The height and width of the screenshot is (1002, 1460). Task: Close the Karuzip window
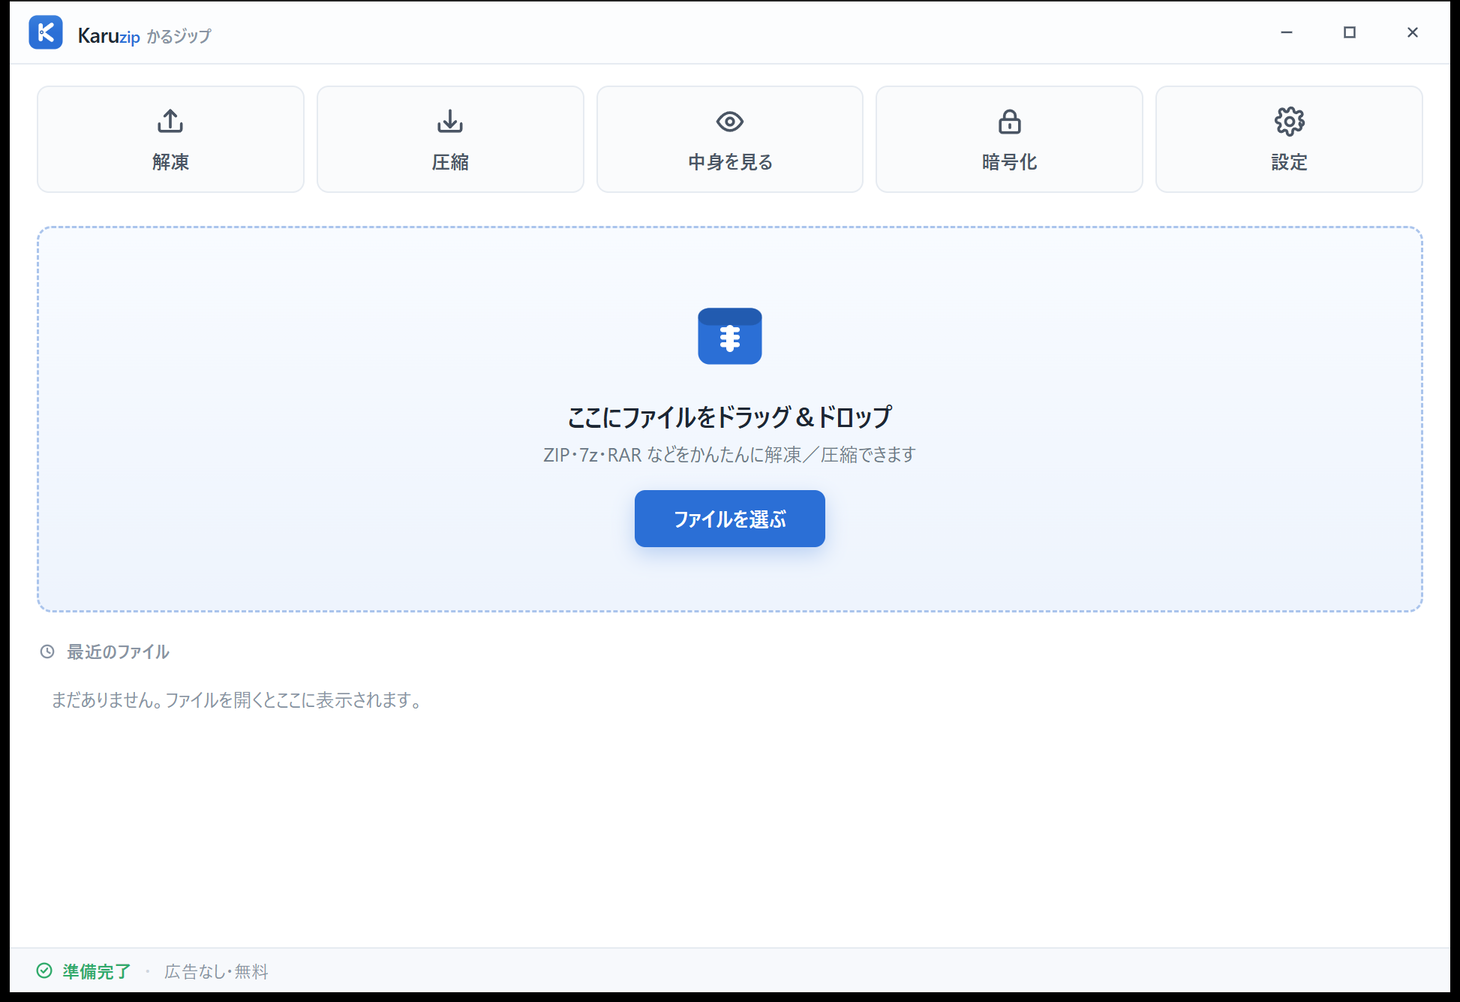point(1413,32)
